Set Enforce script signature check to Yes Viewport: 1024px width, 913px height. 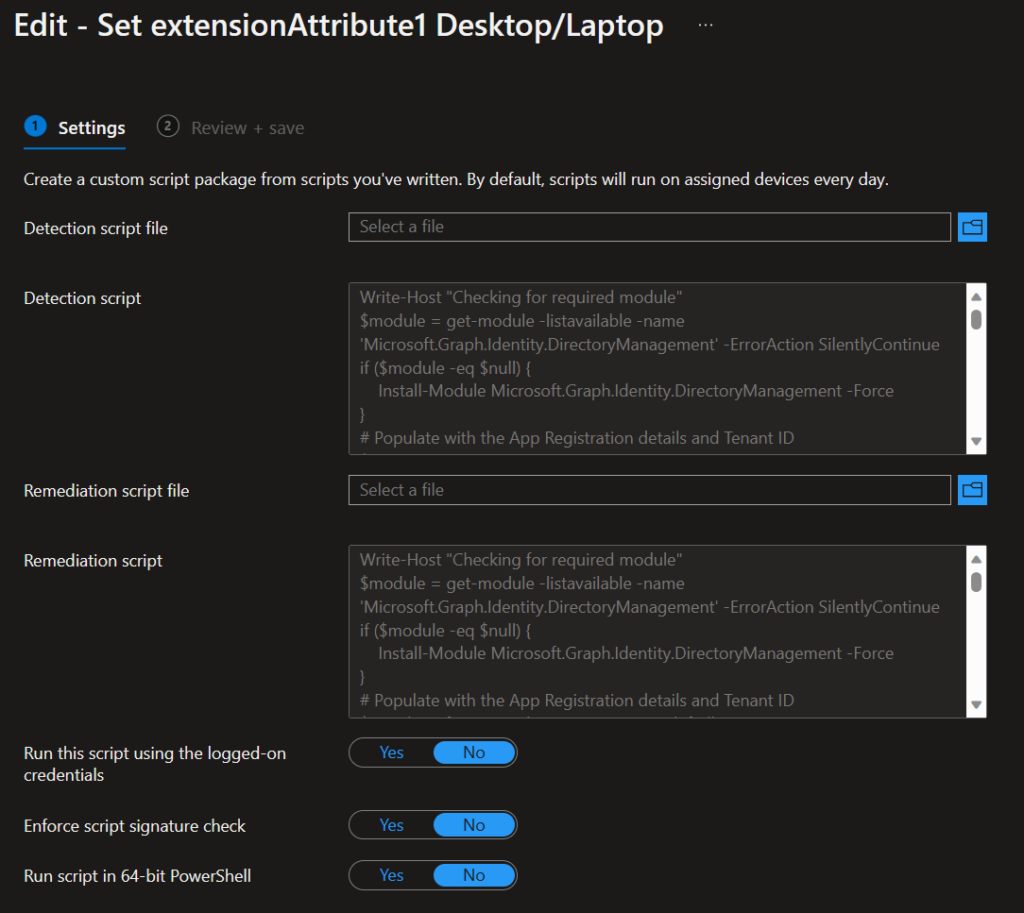pyautogui.click(x=392, y=825)
